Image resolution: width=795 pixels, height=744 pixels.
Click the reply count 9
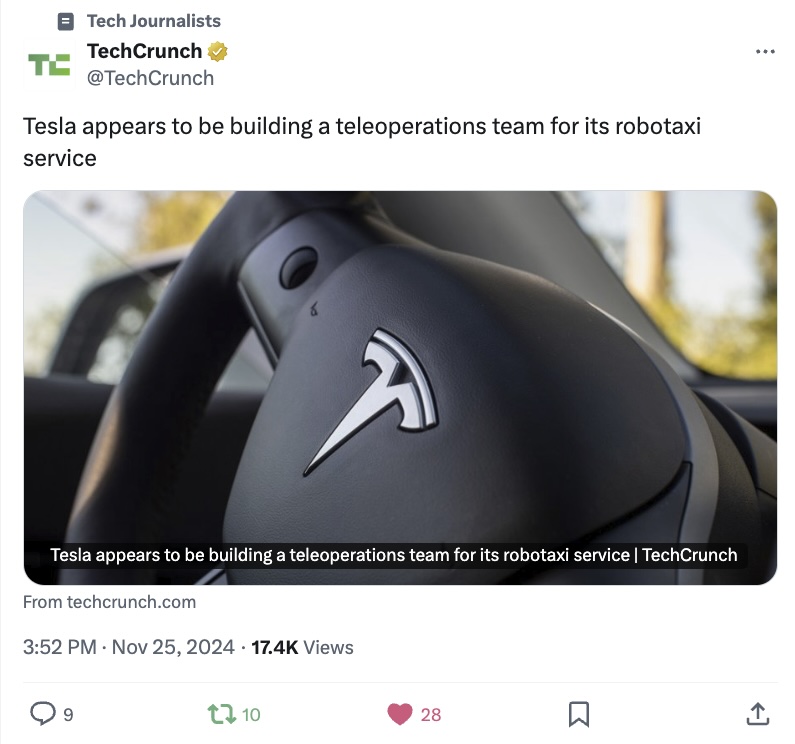click(68, 715)
